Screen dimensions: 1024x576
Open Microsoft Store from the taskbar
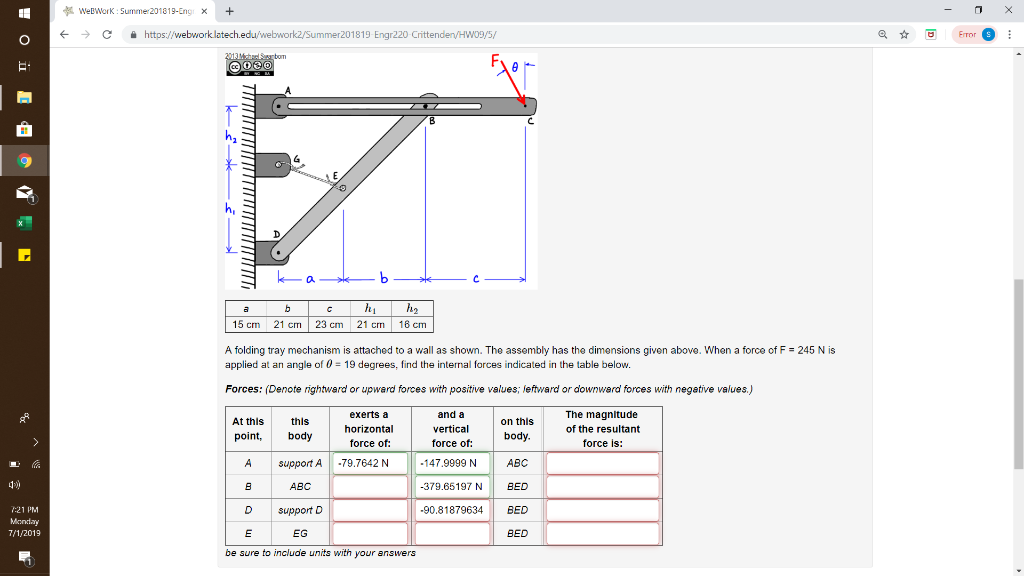pyautogui.click(x=24, y=127)
